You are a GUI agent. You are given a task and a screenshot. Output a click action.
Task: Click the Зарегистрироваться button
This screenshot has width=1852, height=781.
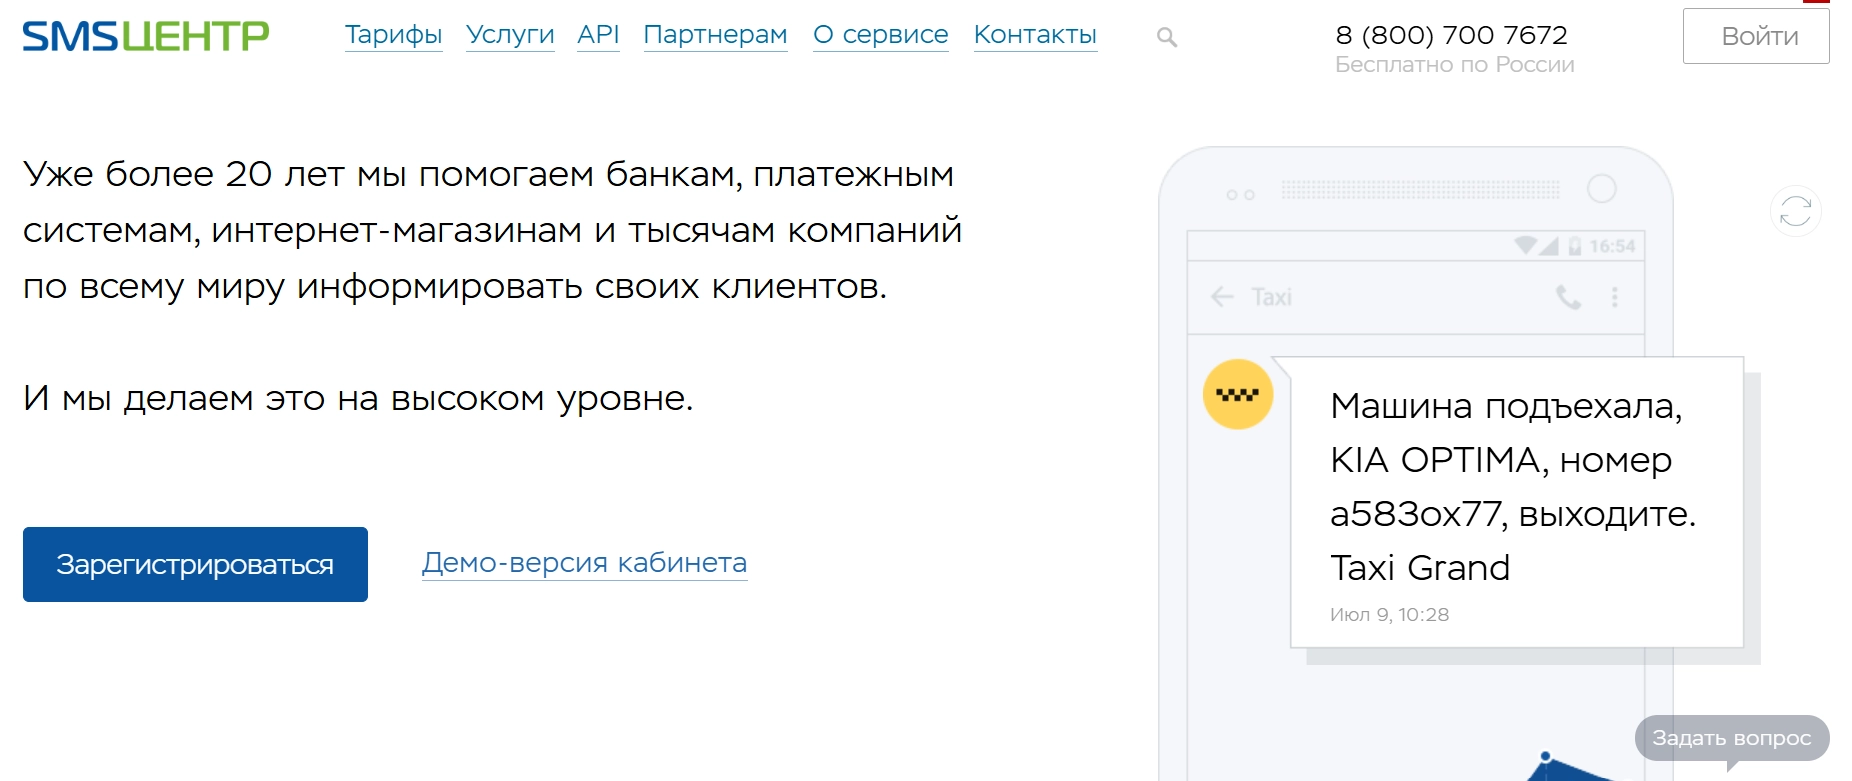point(195,564)
